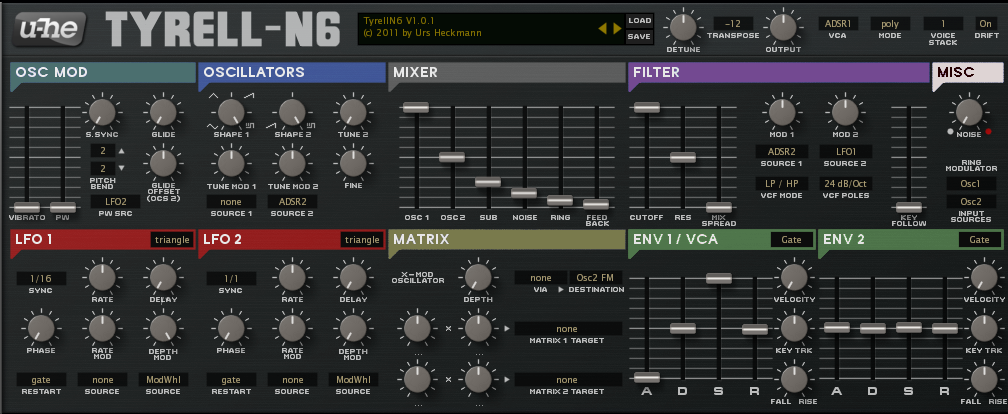Click the LFO 2 DELAY knob

tap(353, 277)
